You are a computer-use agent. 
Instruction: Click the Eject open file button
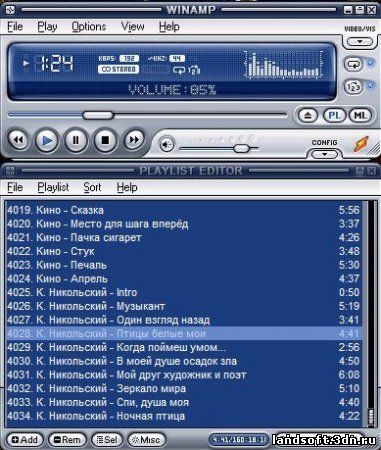tap(308, 116)
